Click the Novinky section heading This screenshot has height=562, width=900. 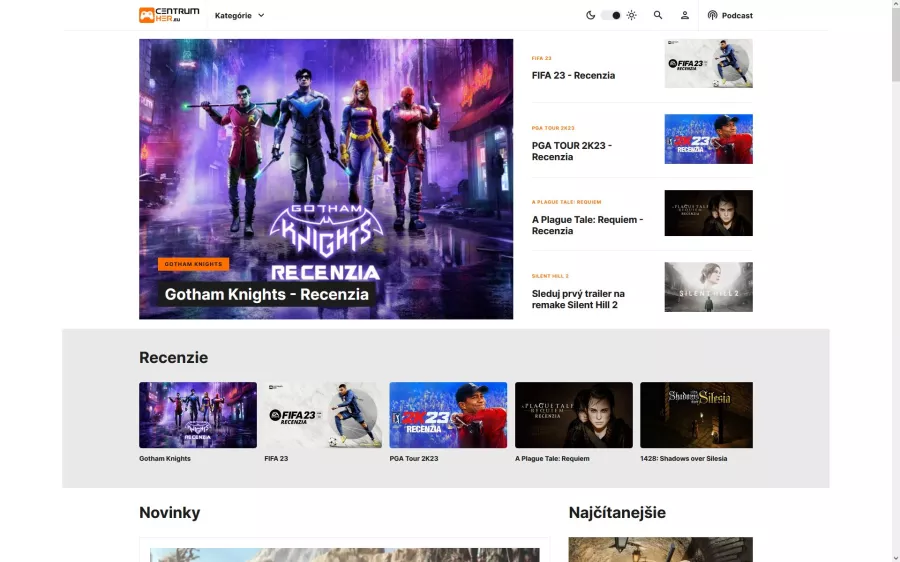(169, 513)
